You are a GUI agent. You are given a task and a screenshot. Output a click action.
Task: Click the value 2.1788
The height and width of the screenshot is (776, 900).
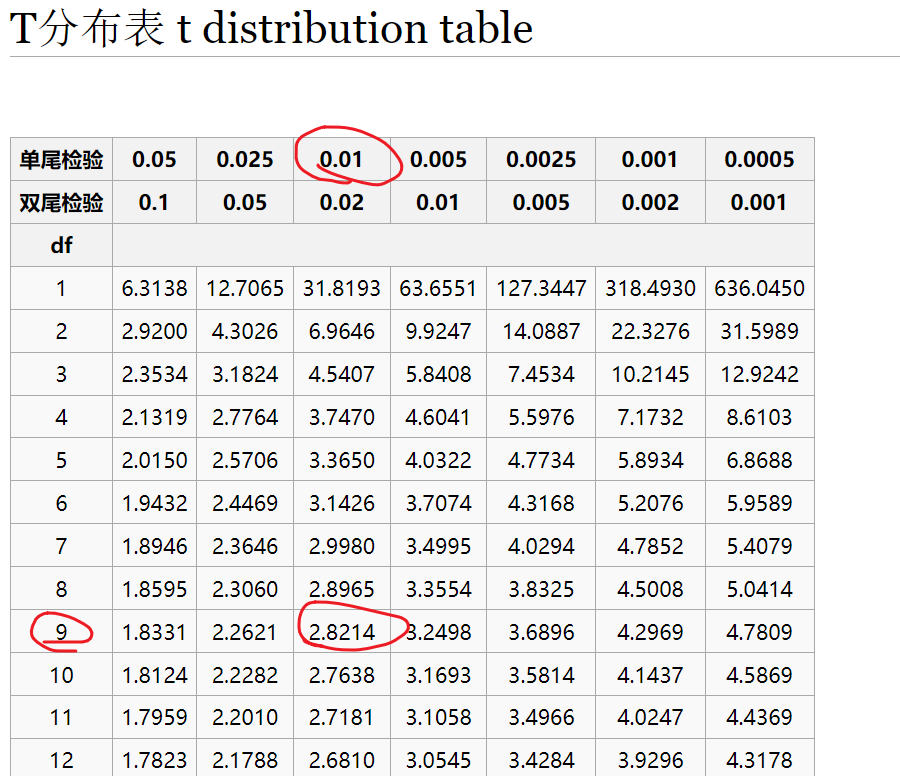245,761
